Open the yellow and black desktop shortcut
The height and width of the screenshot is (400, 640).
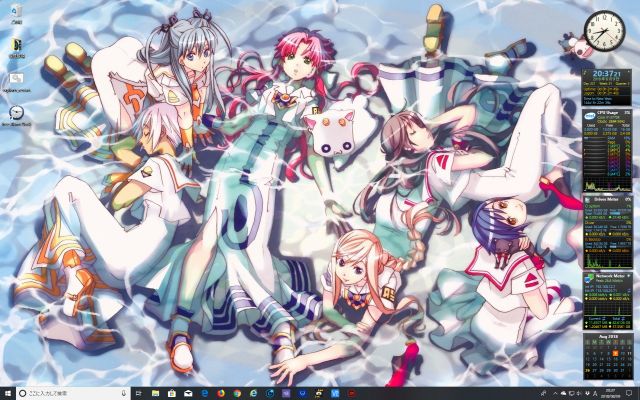[x=17, y=48]
